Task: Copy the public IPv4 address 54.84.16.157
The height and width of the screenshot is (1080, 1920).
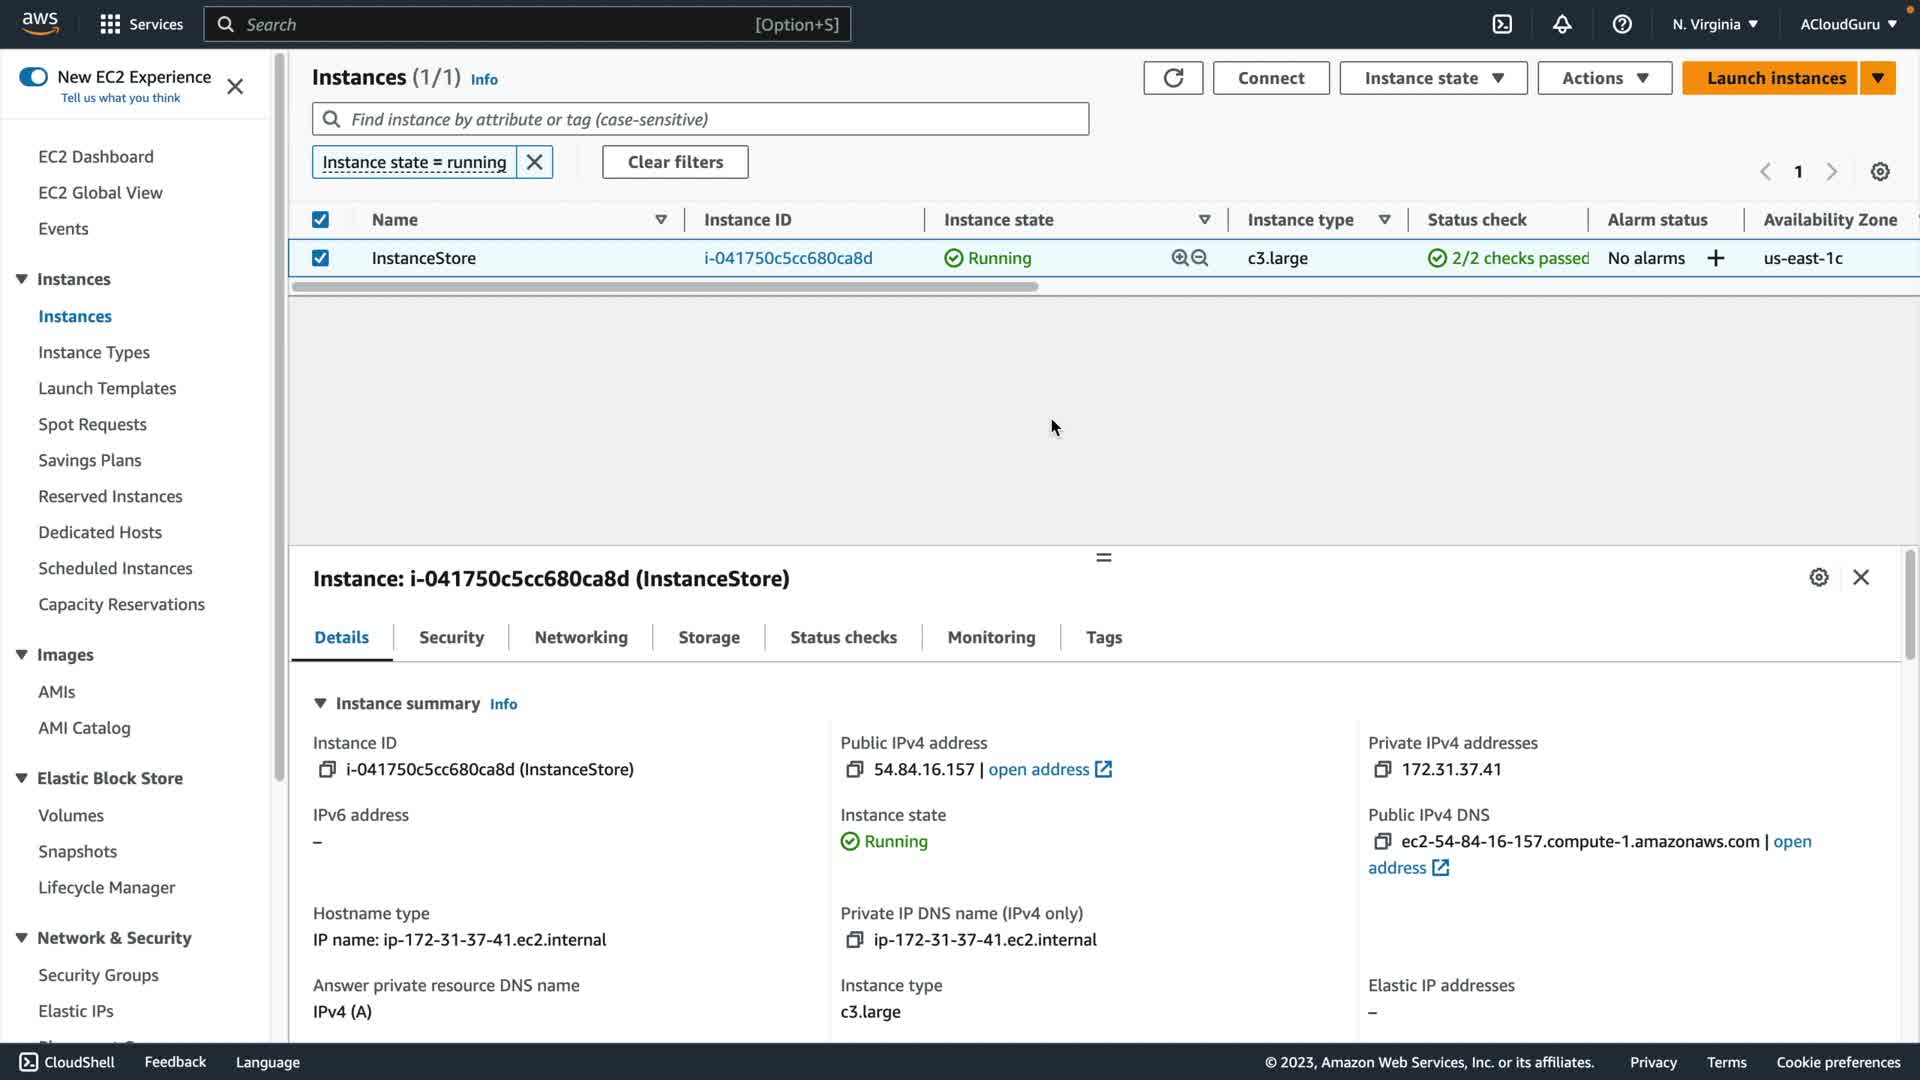Action: click(854, 769)
